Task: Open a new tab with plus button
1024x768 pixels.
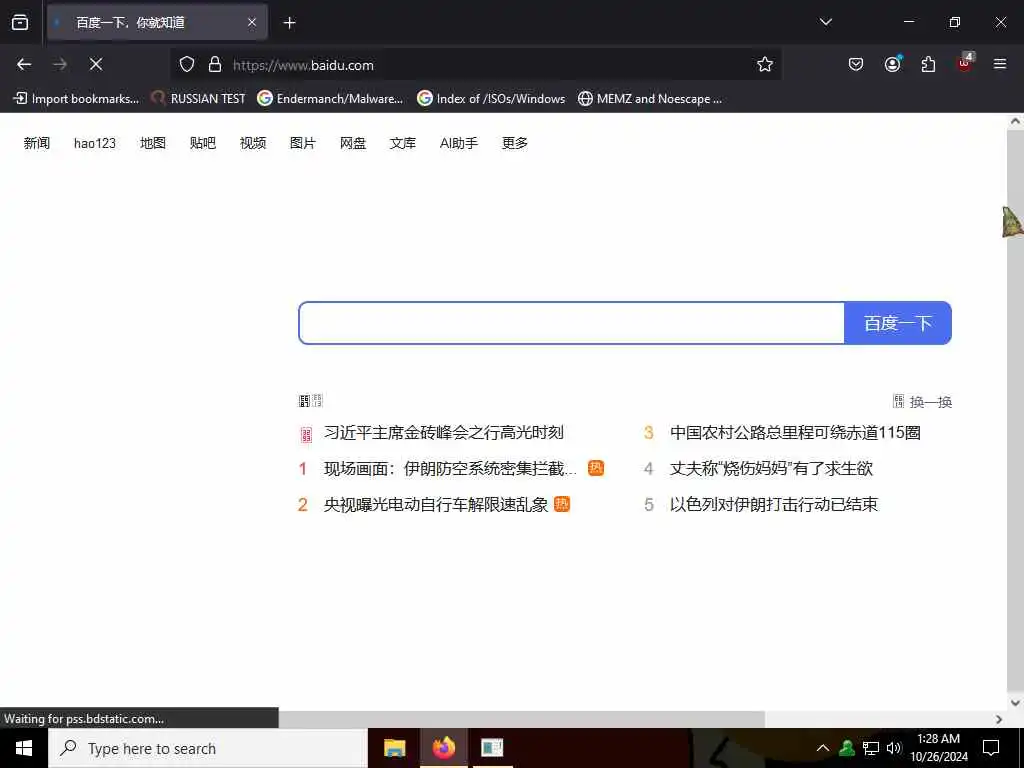Action: pyautogui.click(x=289, y=23)
